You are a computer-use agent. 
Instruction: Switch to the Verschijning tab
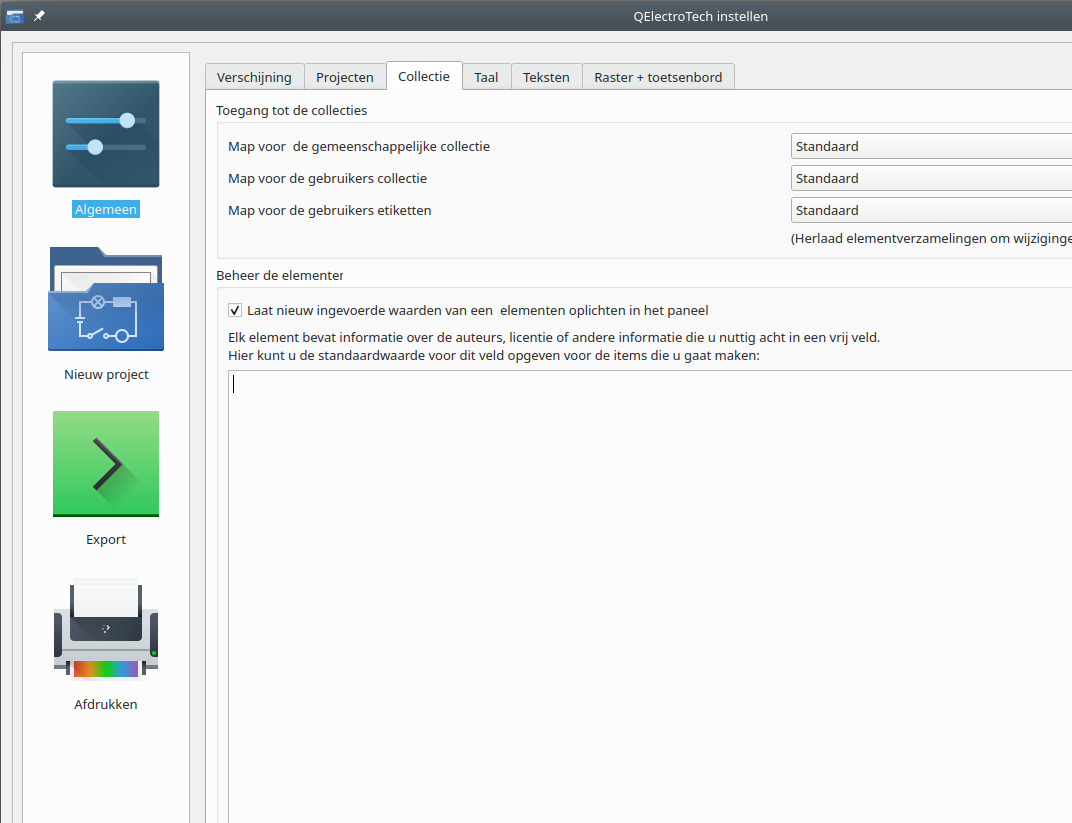(x=254, y=77)
